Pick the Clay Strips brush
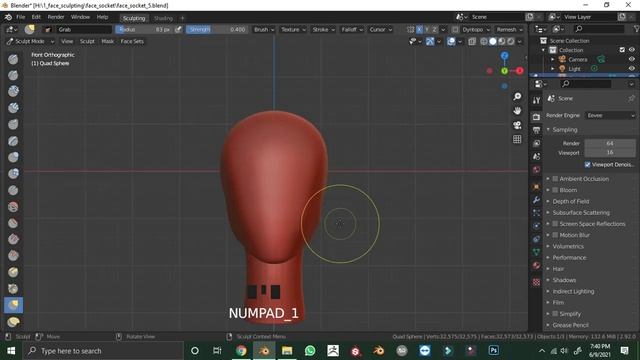640x360 pixels. 13,108
